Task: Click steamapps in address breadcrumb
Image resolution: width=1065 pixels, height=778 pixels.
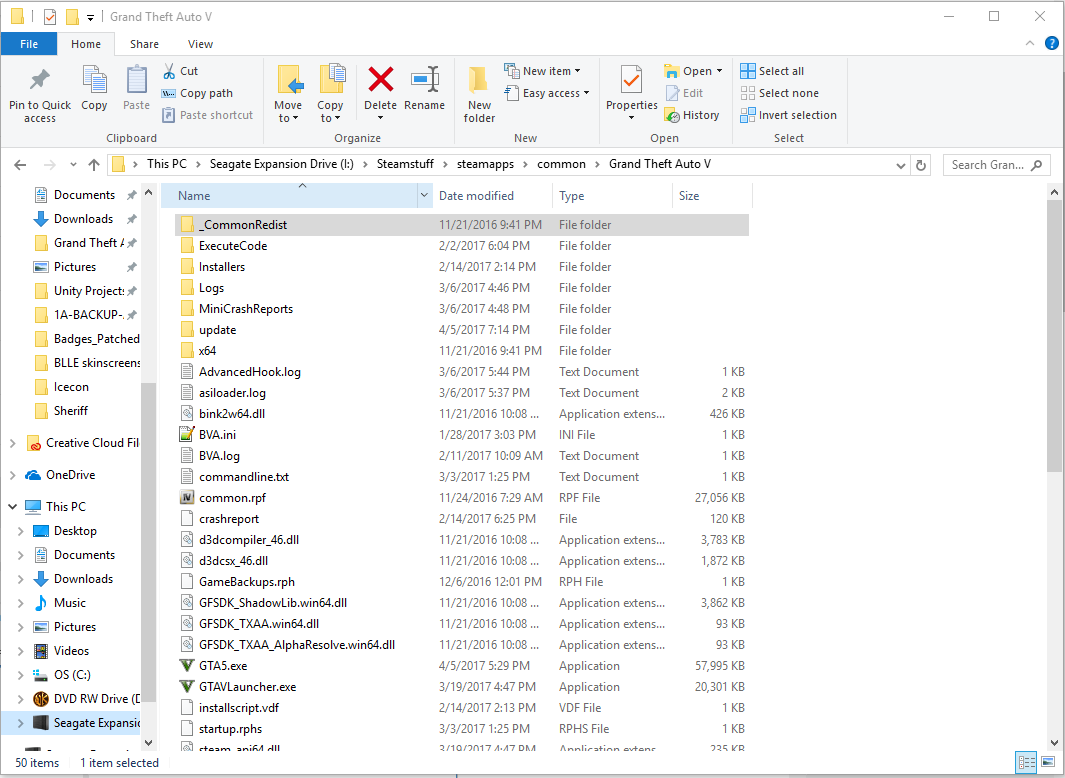Action: pos(486,164)
